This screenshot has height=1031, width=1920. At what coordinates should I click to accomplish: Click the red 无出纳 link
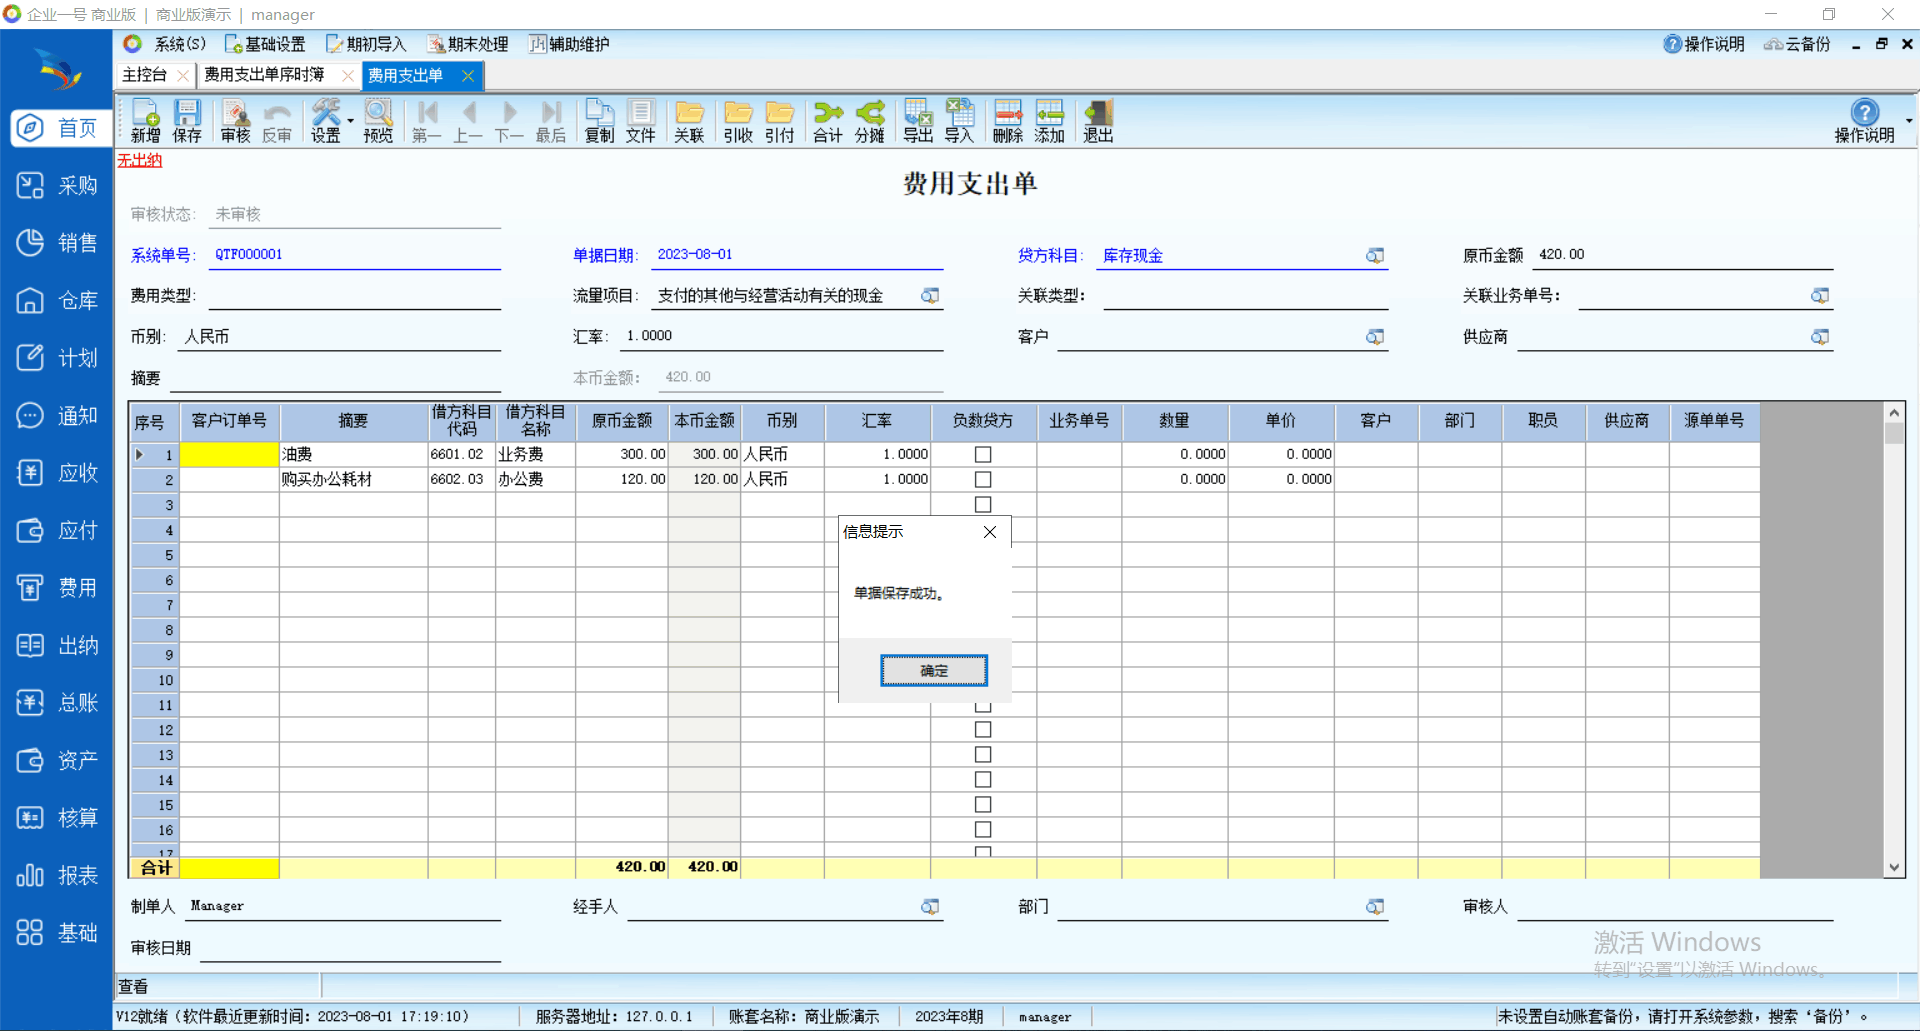[139, 160]
